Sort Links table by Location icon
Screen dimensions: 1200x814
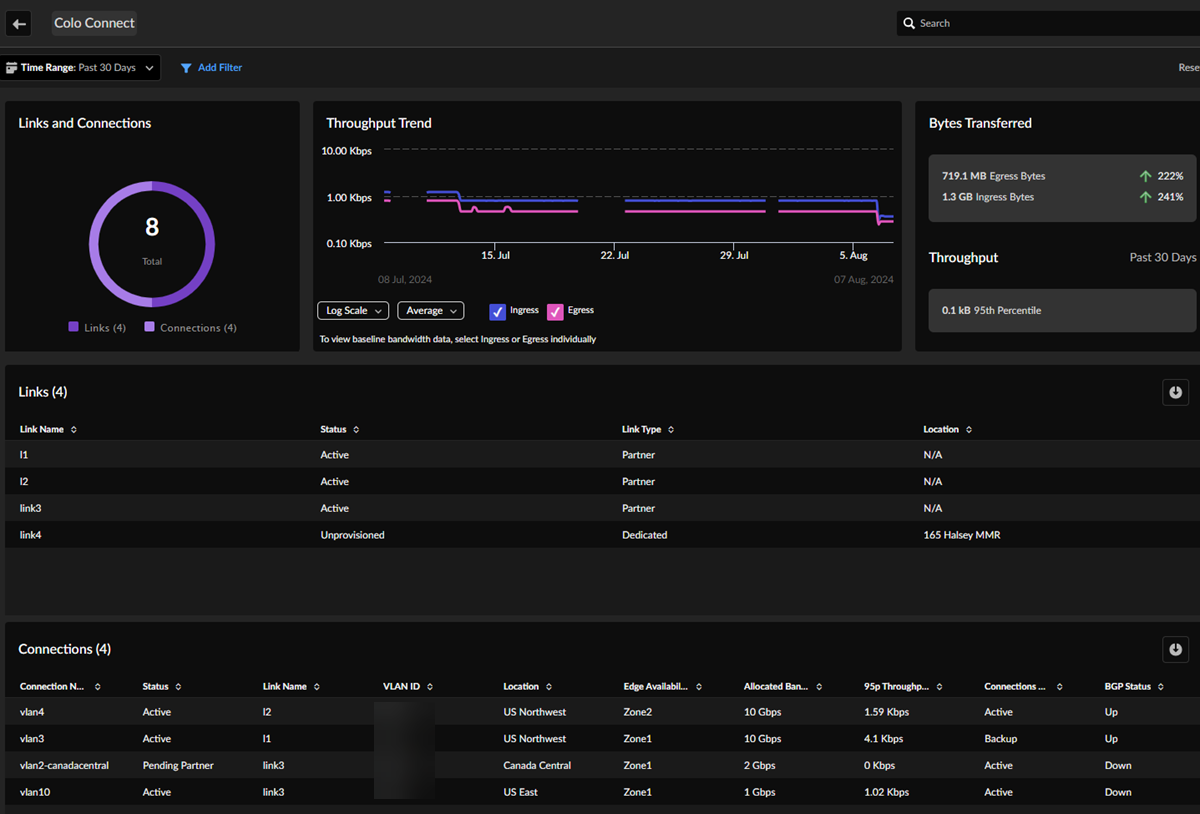pos(969,430)
